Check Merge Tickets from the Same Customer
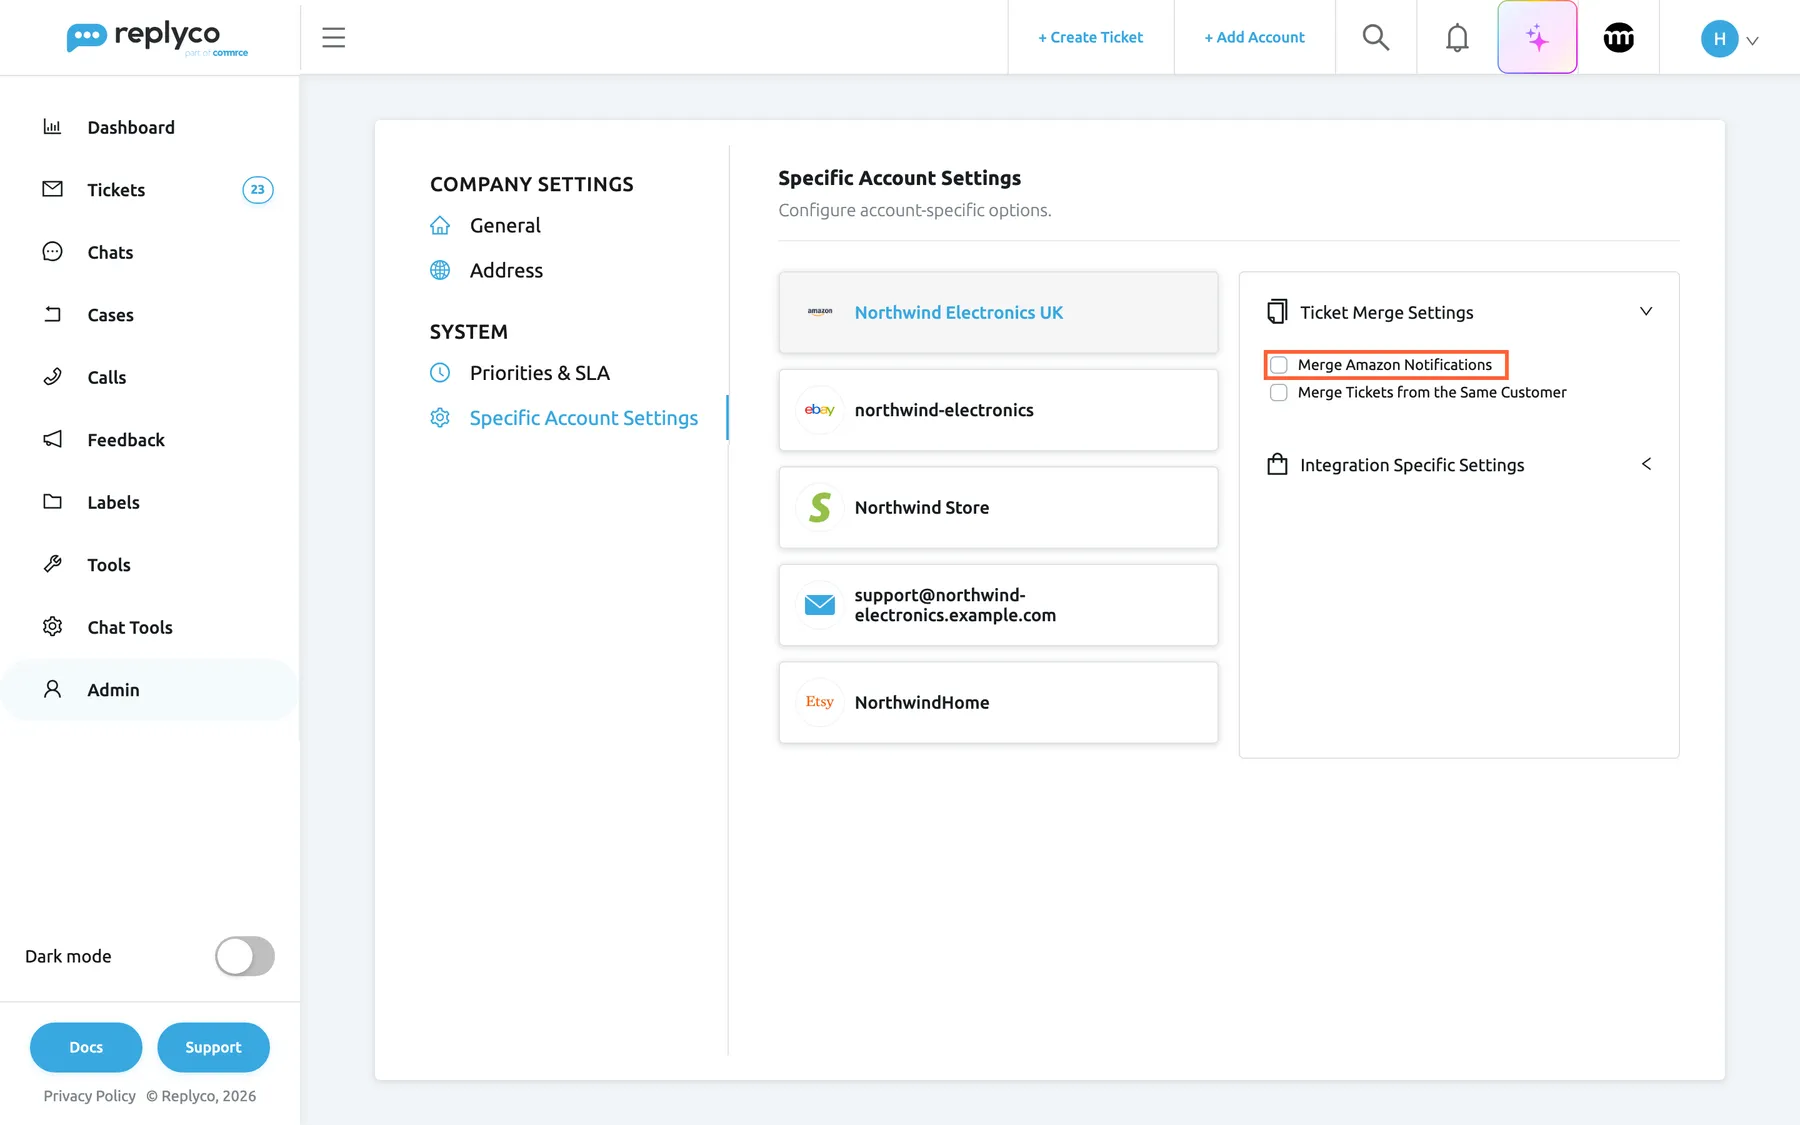This screenshot has height=1125, width=1800. coord(1279,393)
